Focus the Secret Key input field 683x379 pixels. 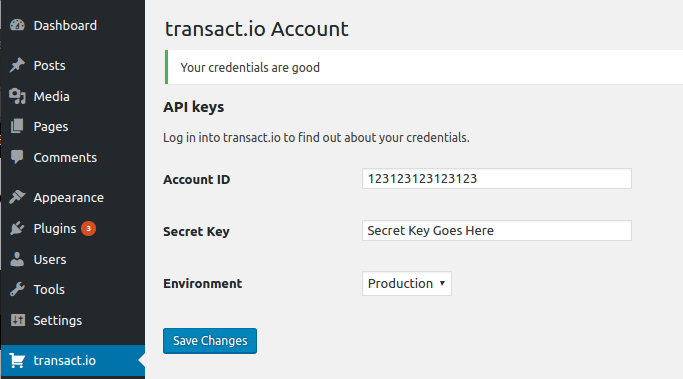(497, 230)
